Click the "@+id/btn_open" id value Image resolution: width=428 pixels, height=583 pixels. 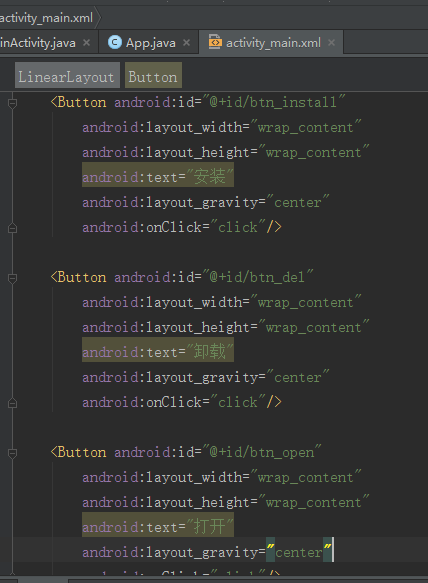coord(261,452)
